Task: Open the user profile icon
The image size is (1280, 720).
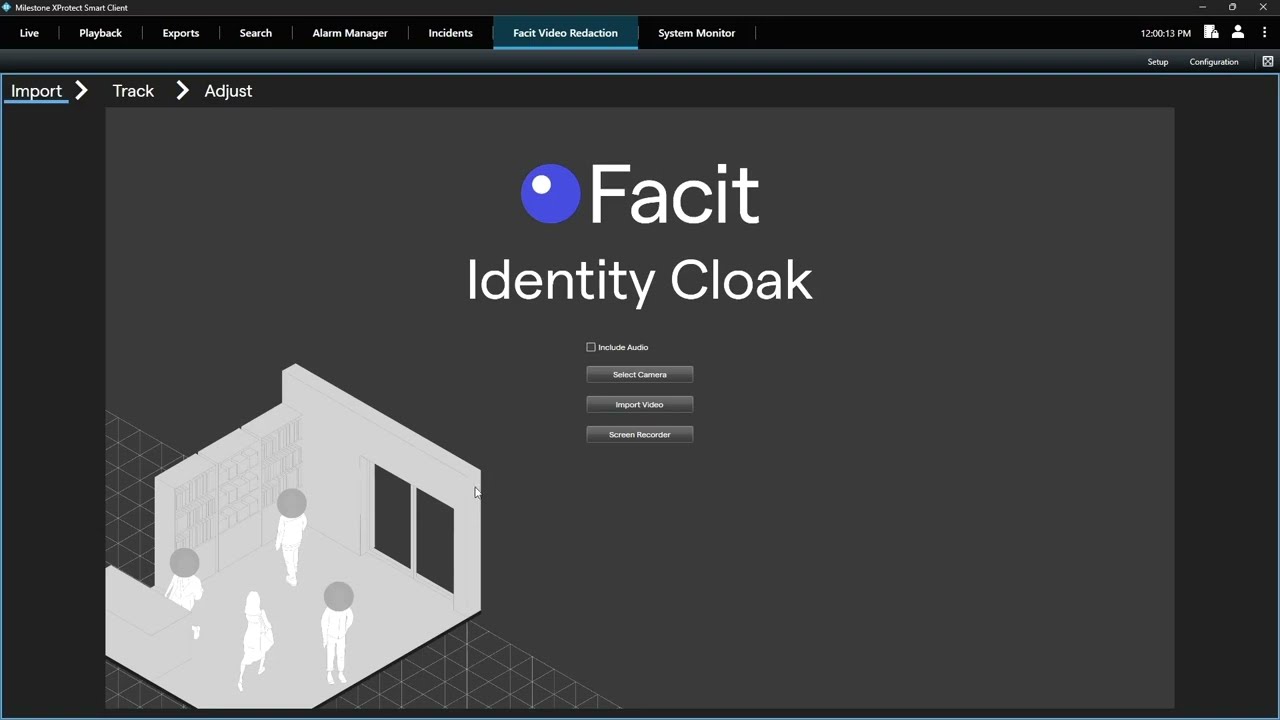Action: coord(1238,32)
